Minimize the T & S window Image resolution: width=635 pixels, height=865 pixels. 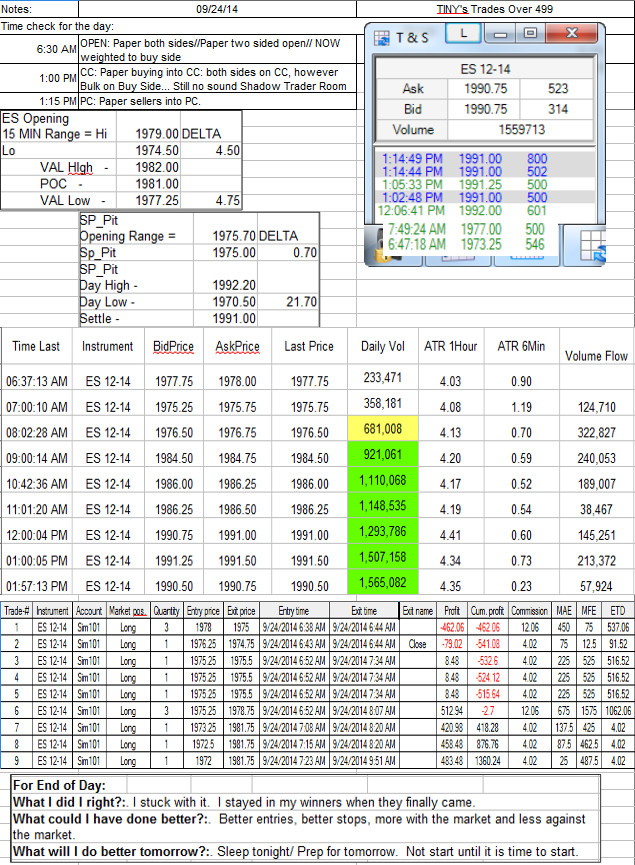500,34
